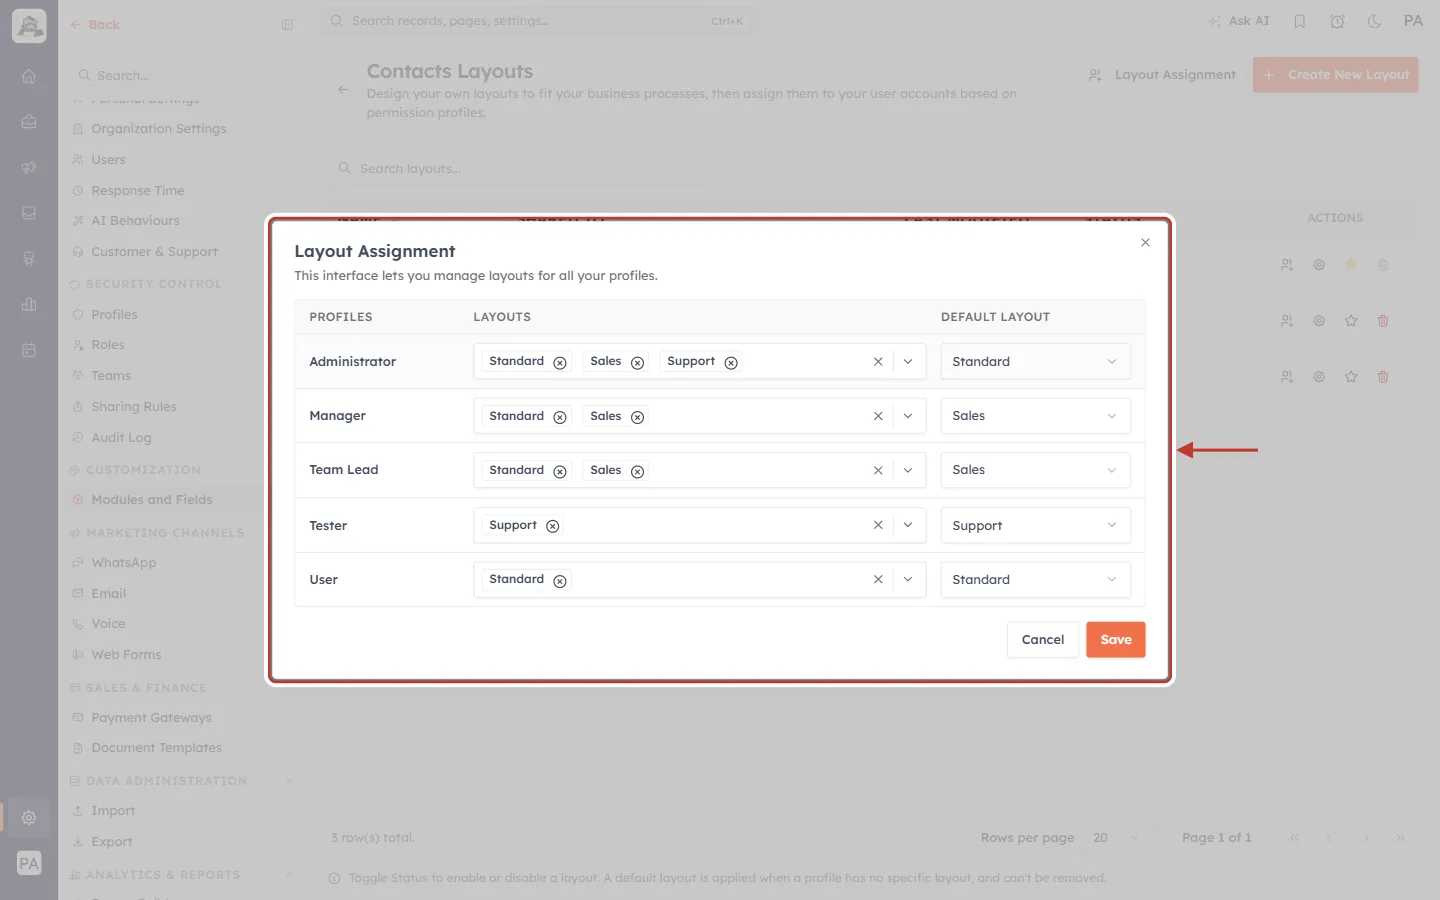Cancel the layout assignment changes
1440x900 pixels.
[1042, 640]
